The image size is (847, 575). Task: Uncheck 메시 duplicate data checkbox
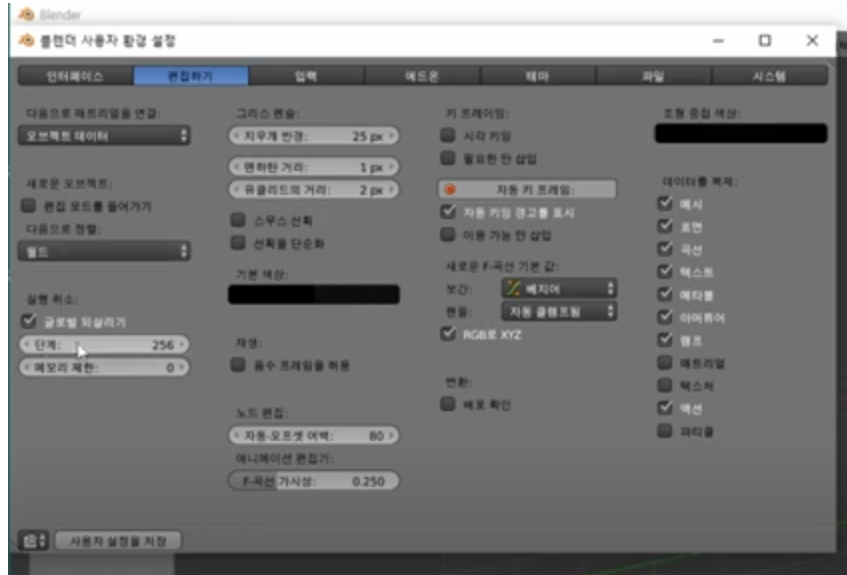pyautogui.click(x=665, y=203)
